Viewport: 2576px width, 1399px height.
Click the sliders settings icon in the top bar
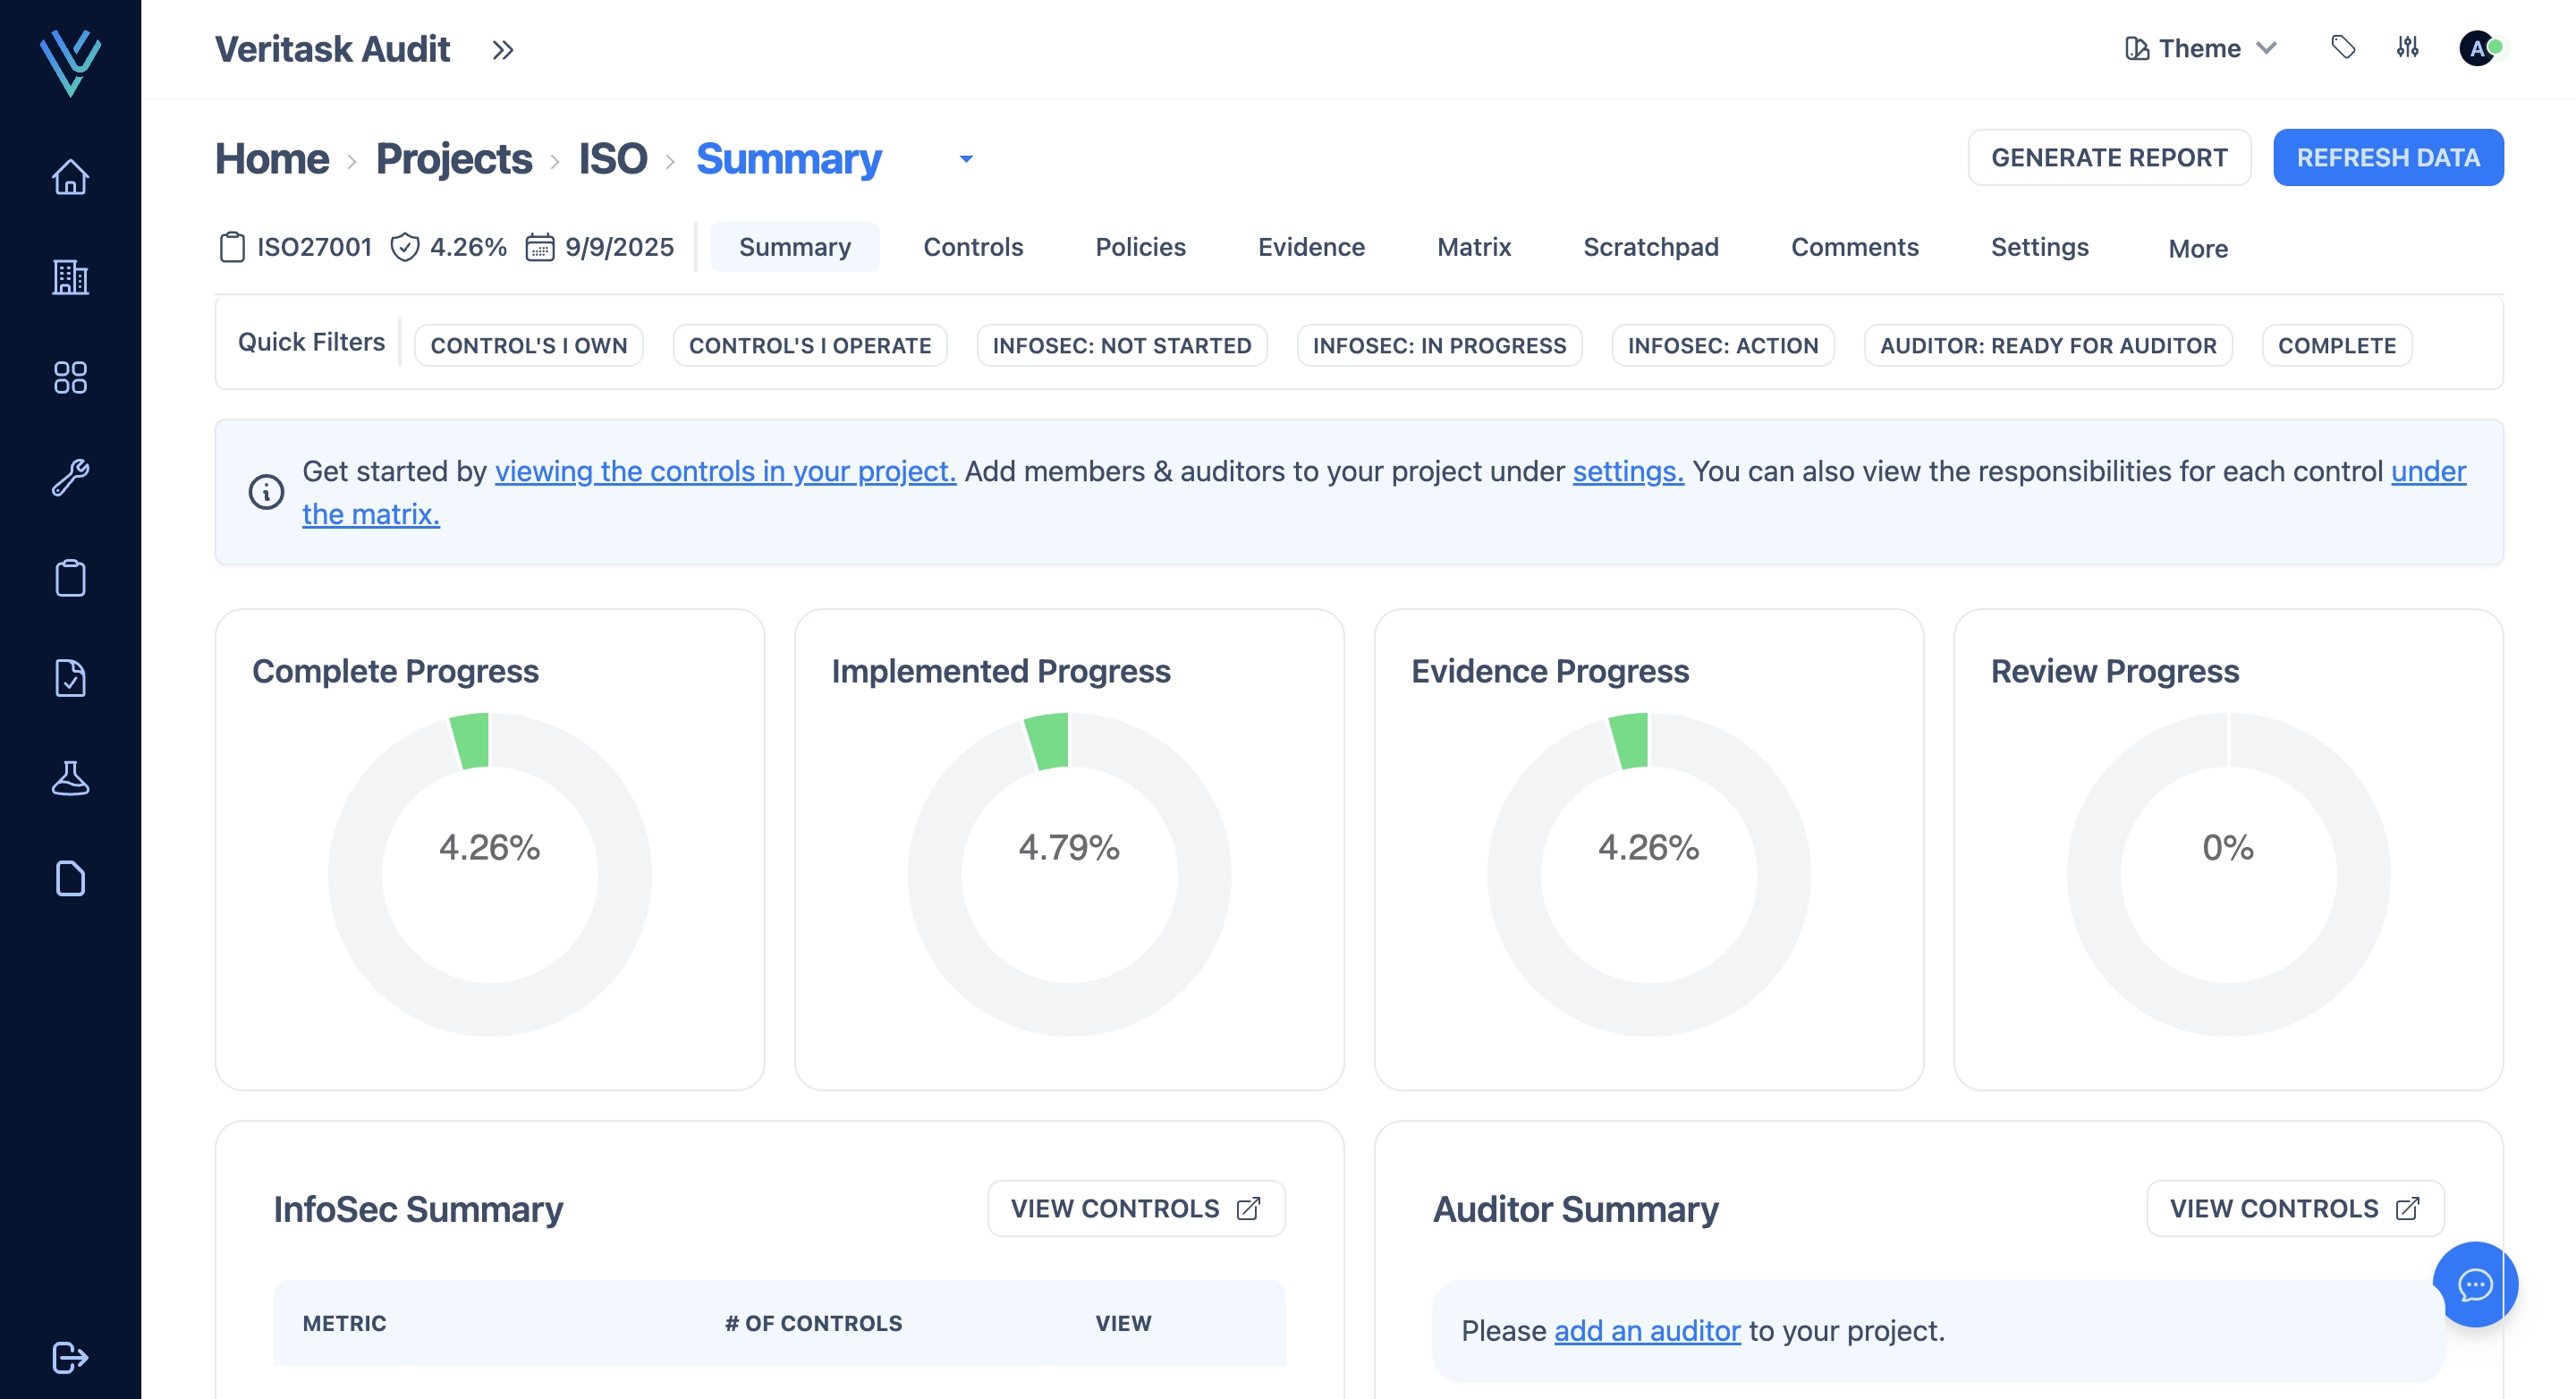pyautogui.click(x=2407, y=47)
